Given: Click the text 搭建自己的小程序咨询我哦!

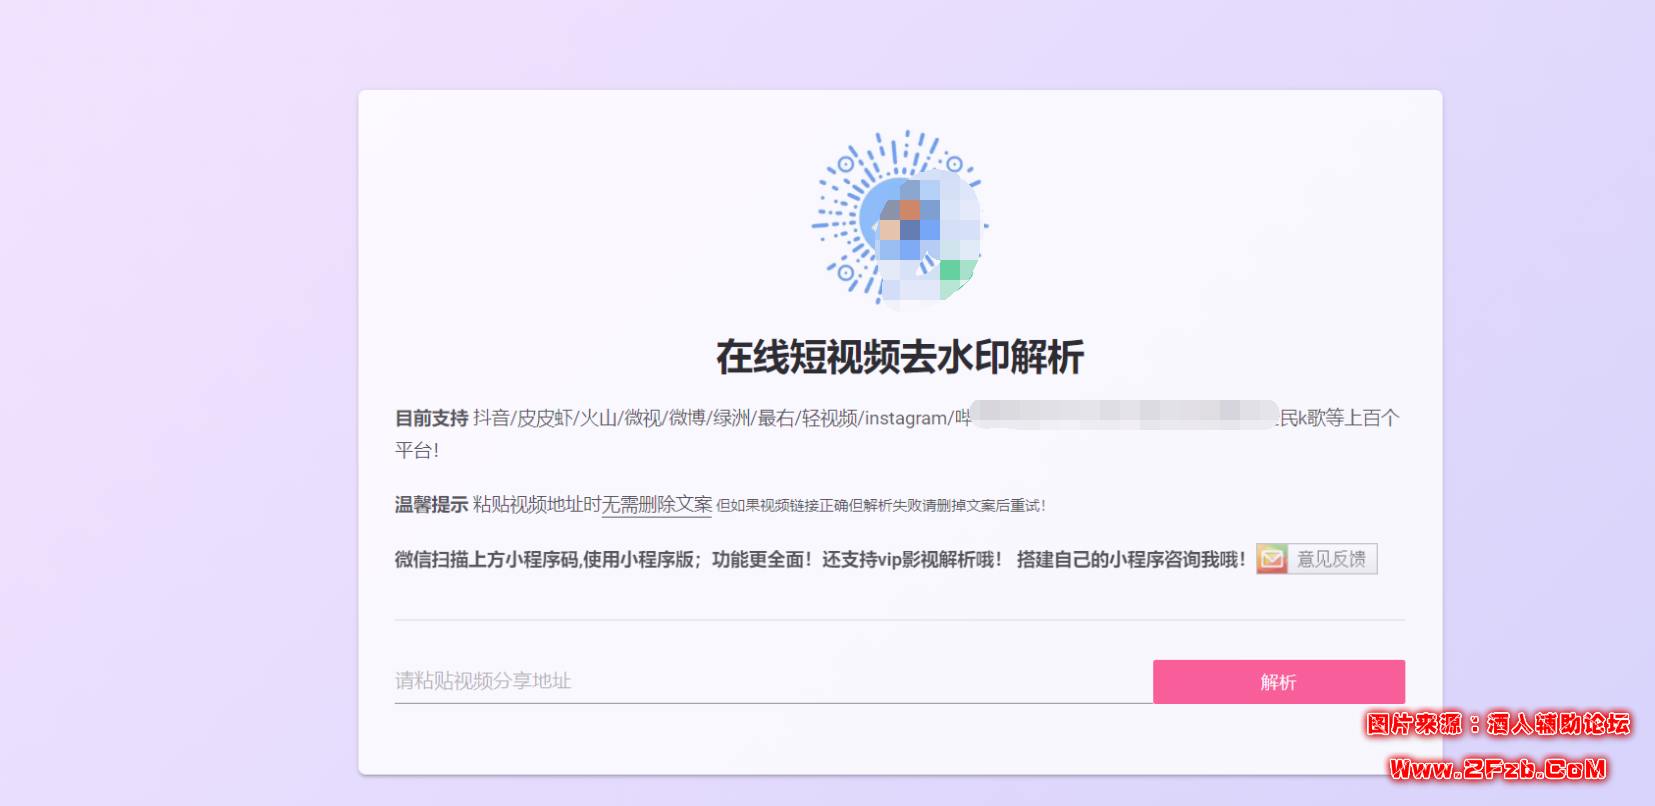Looking at the screenshot, I should pyautogui.click(x=1131, y=560).
